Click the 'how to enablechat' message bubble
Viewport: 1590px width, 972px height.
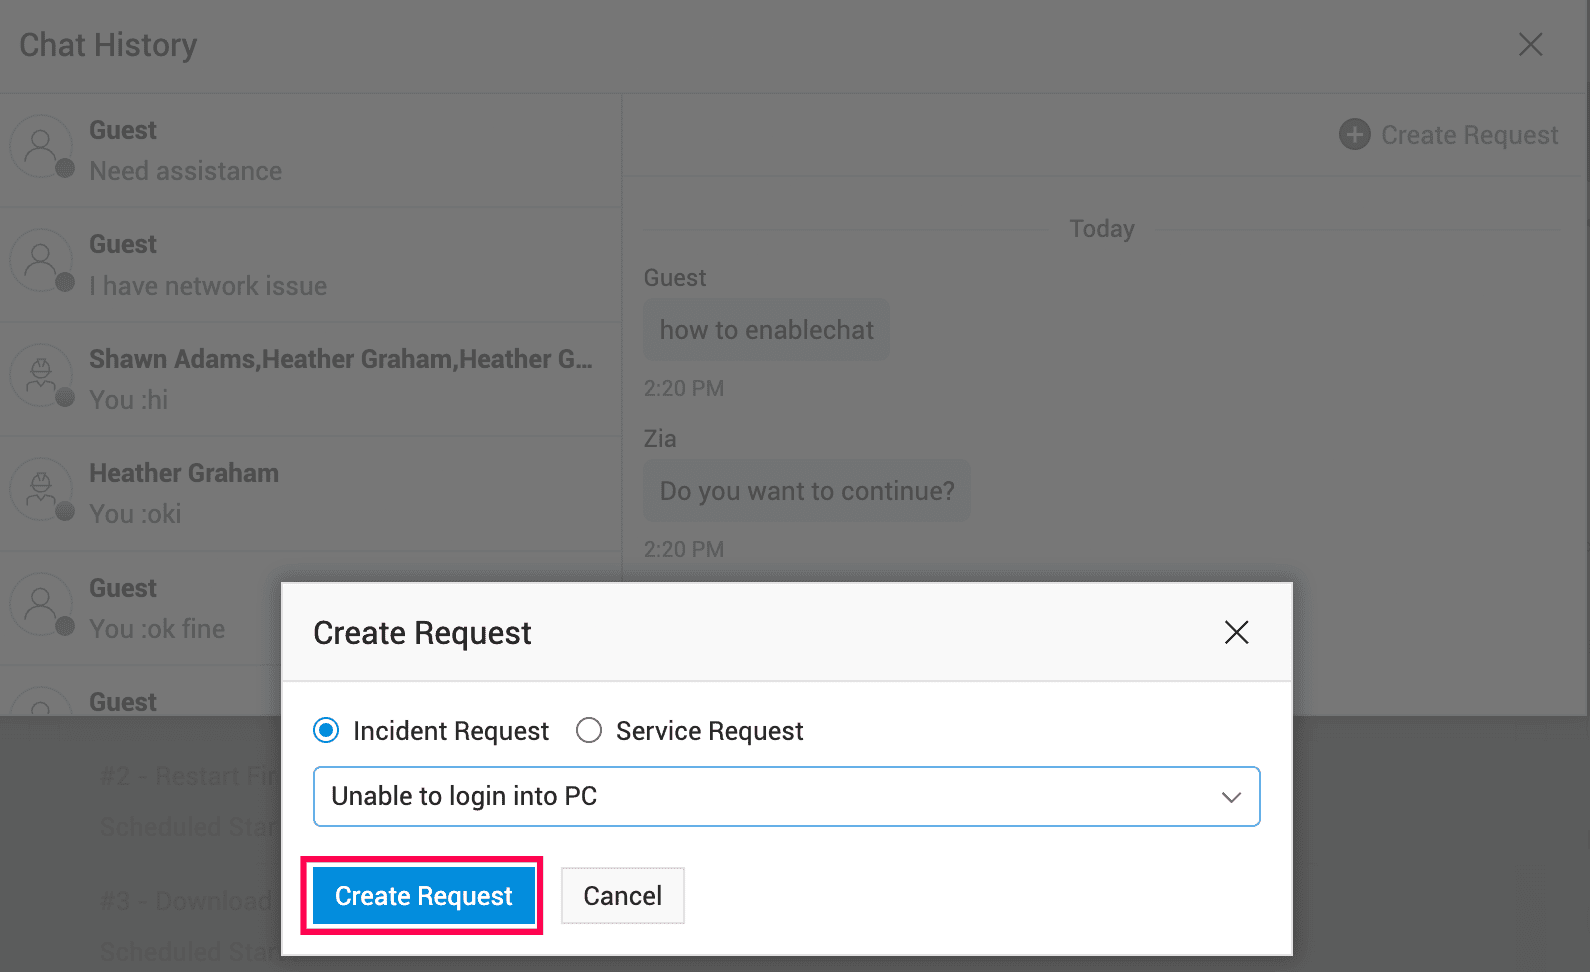click(x=766, y=330)
